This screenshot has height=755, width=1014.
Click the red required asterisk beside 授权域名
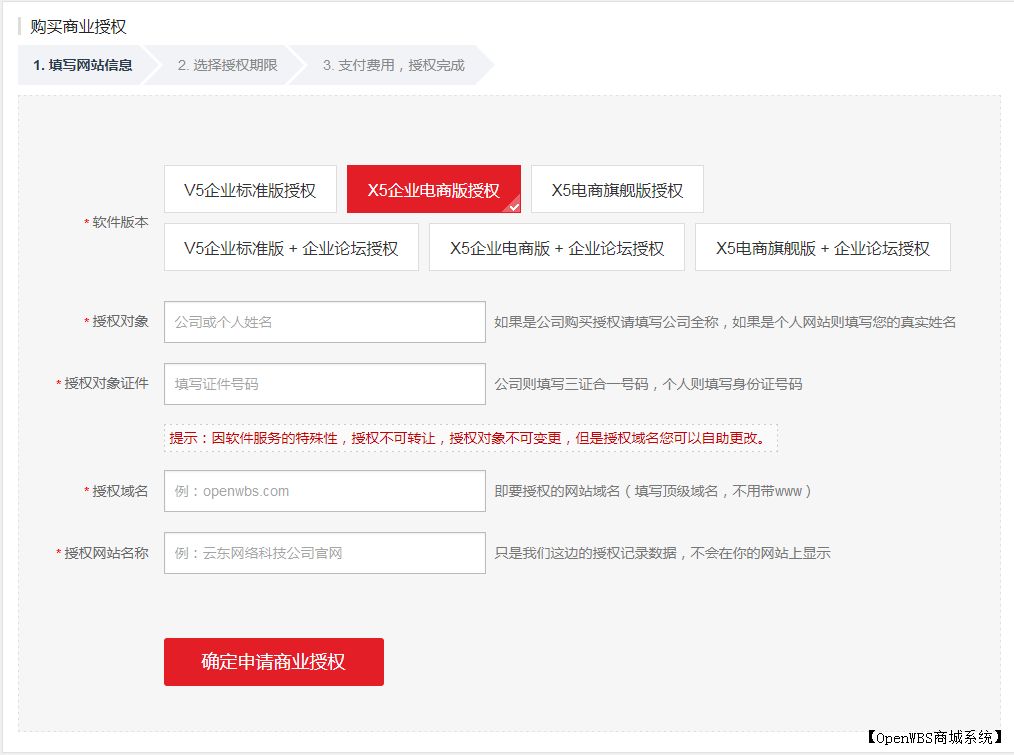(85, 489)
